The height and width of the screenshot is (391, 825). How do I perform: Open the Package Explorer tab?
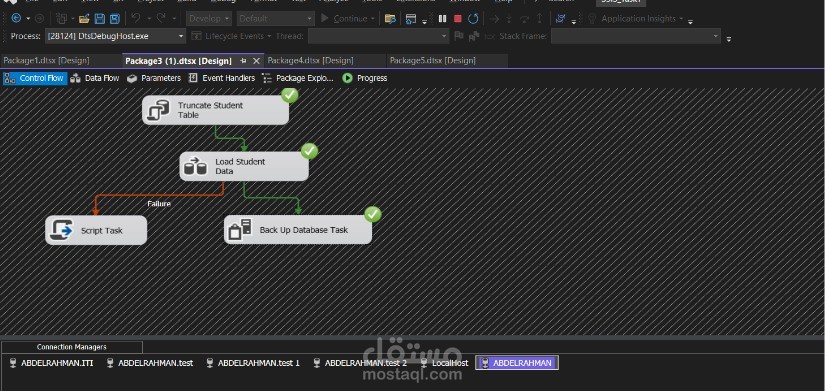[298, 78]
